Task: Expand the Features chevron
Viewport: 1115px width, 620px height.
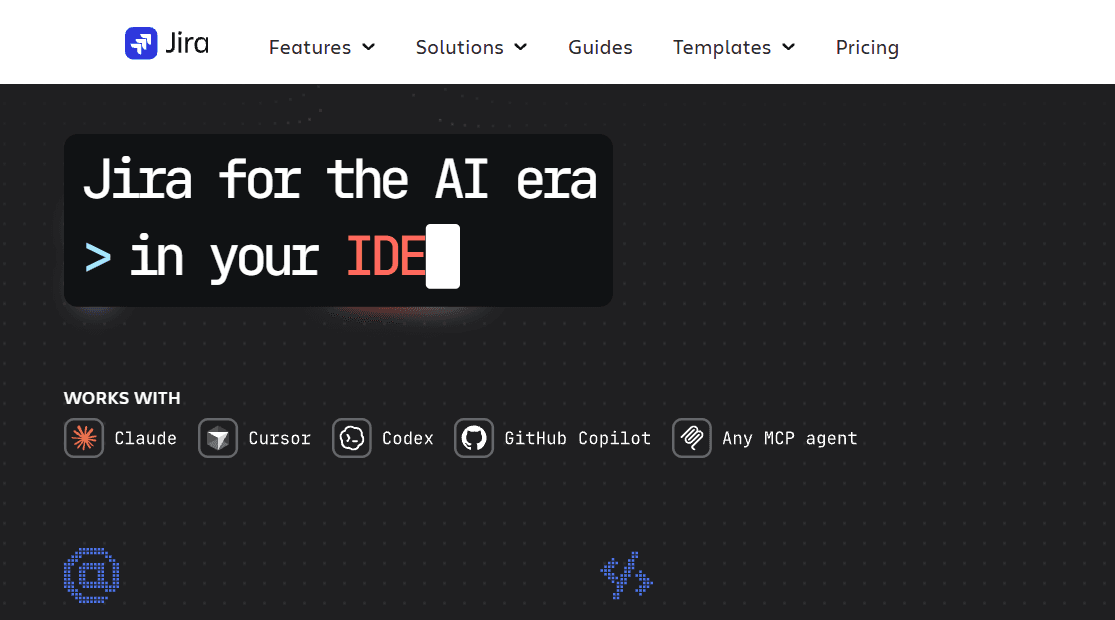Action: (x=368, y=47)
